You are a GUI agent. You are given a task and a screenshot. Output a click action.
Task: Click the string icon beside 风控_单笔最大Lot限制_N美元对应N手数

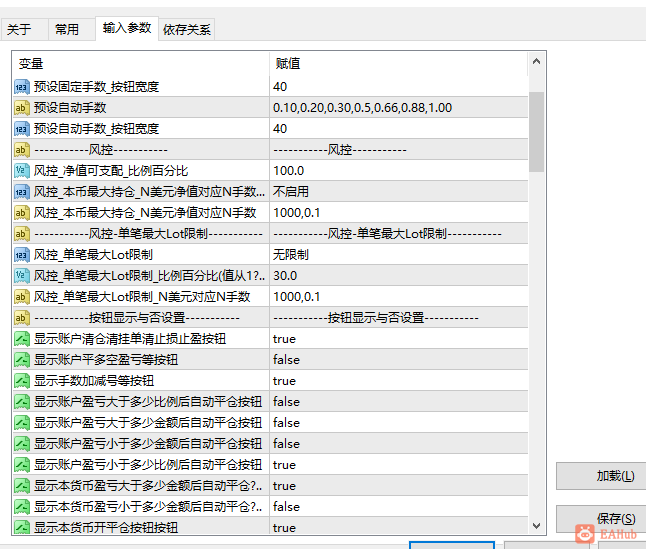point(21,297)
